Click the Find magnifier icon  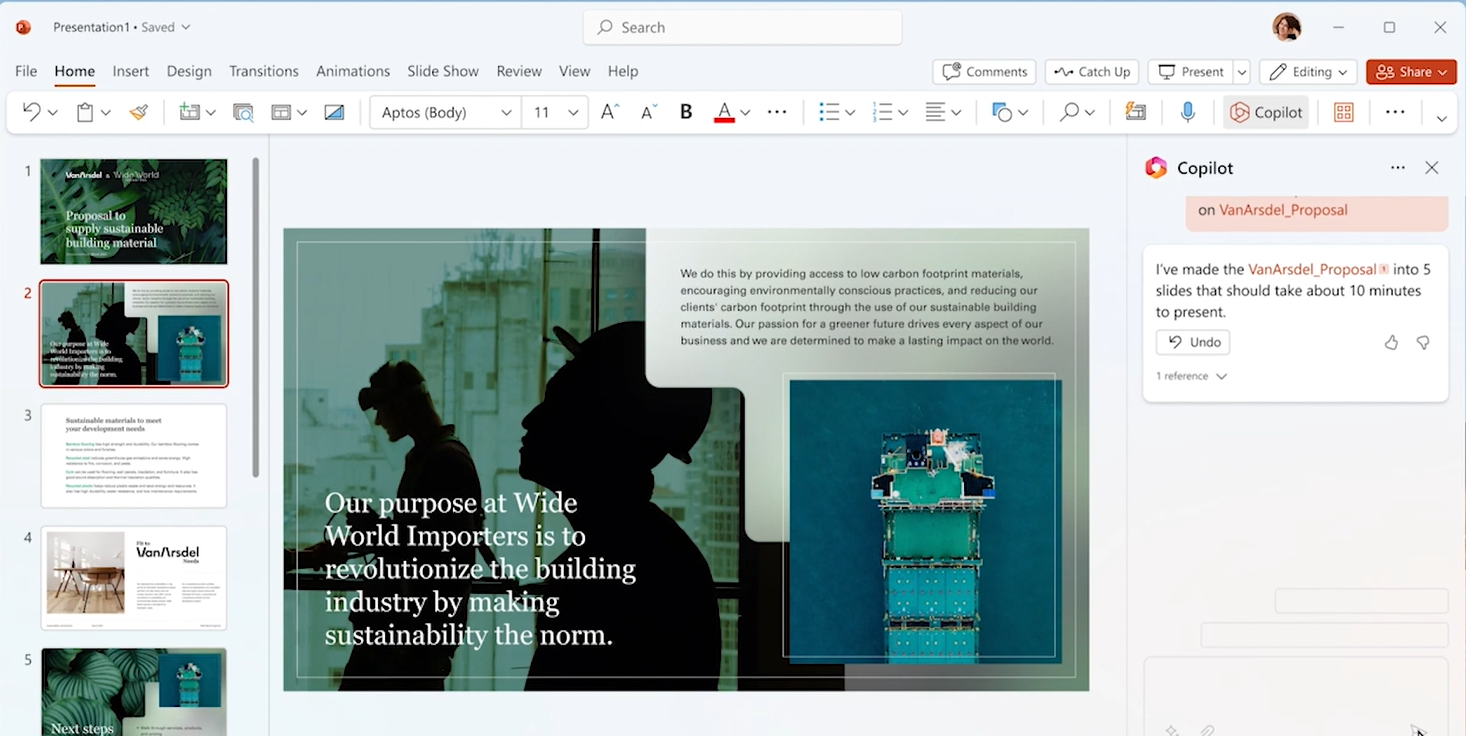pos(1069,112)
